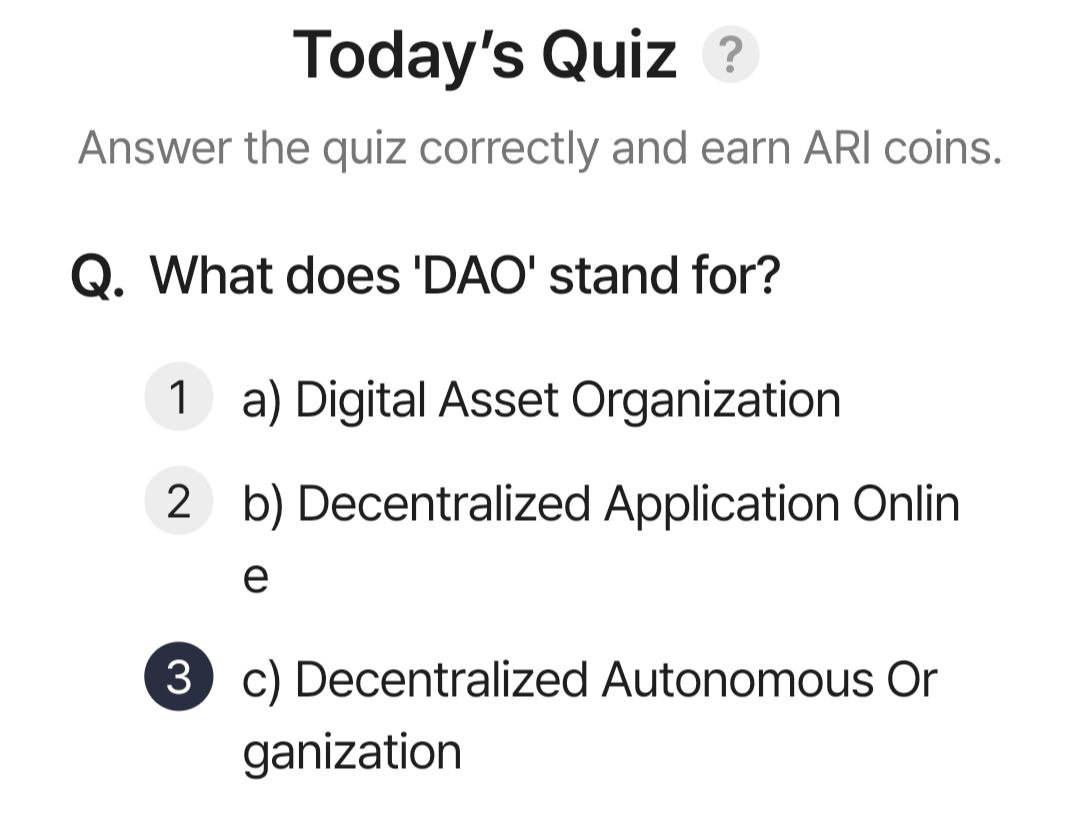
Task: Click the word 'Organization' in option a
Action: [706, 401]
